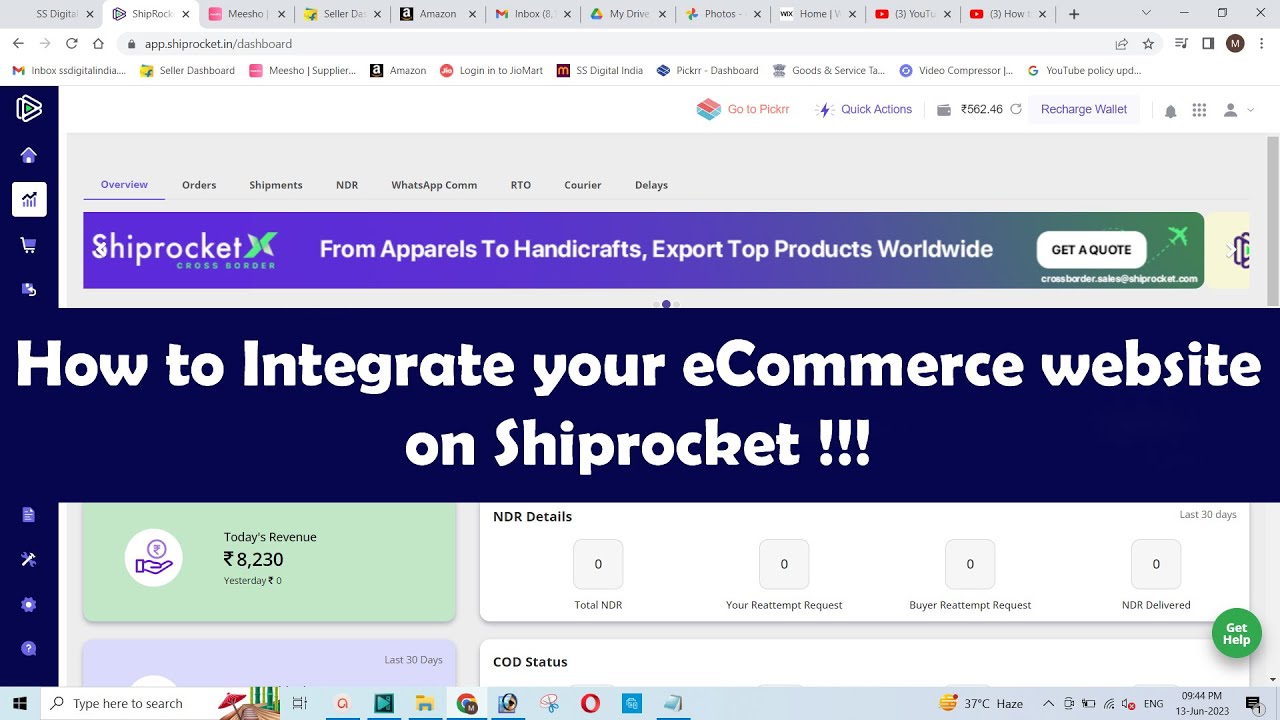Open Dashboard analytics icon in sidebar
The image size is (1280, 720).
pos(29,199)
